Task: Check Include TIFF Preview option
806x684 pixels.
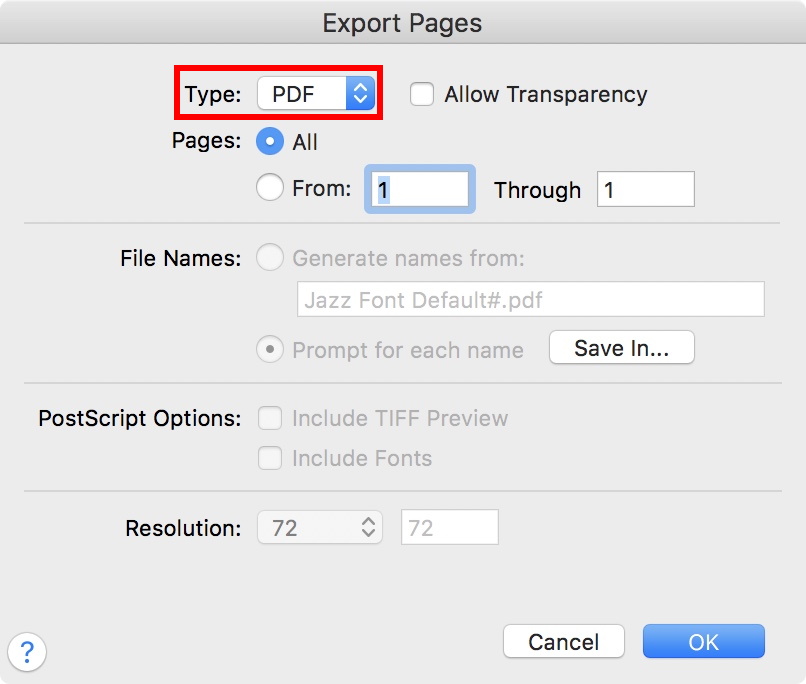Action: click(270, 418)
